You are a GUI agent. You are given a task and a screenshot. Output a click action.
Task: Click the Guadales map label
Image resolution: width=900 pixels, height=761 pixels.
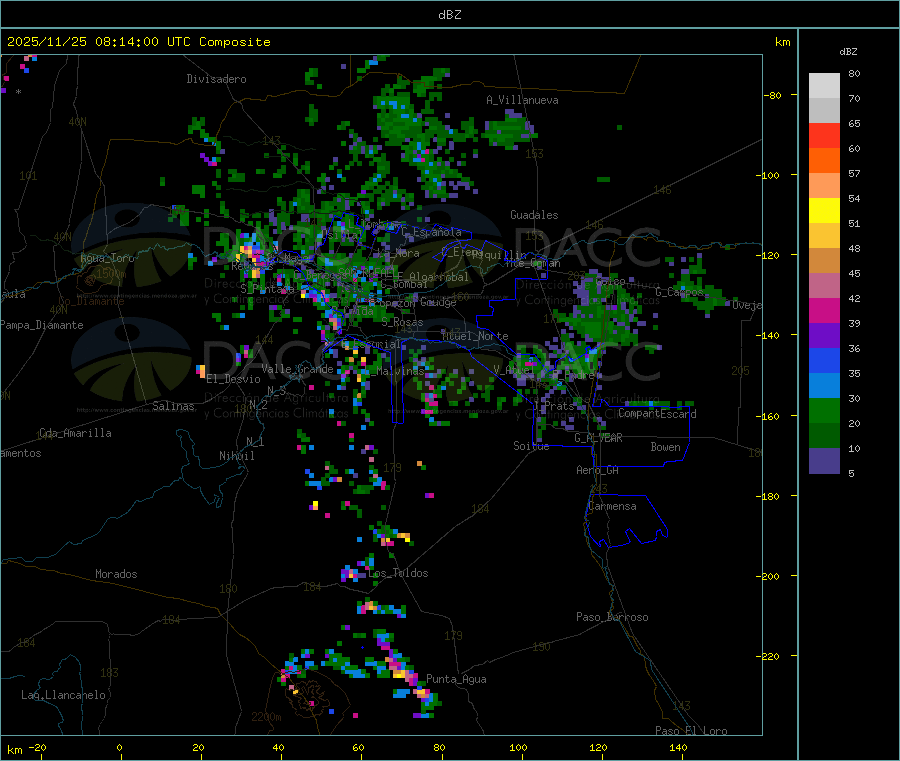[534, 215]
